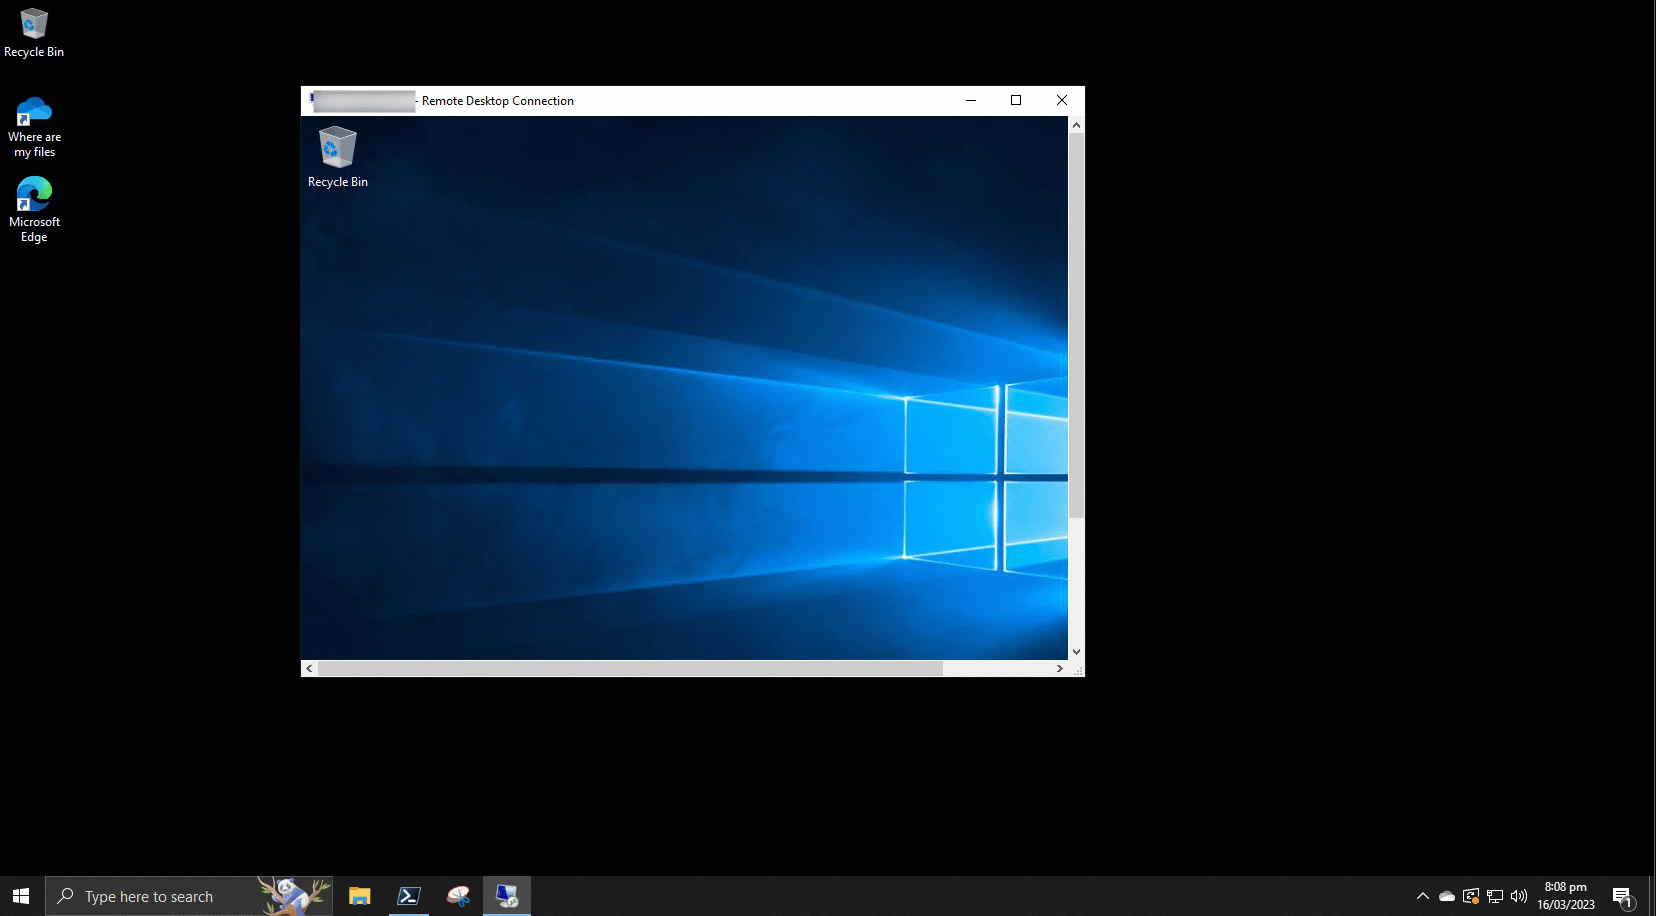
Task: Click the 'Remote Desktop Connection' title text
Action: [498, 101]
